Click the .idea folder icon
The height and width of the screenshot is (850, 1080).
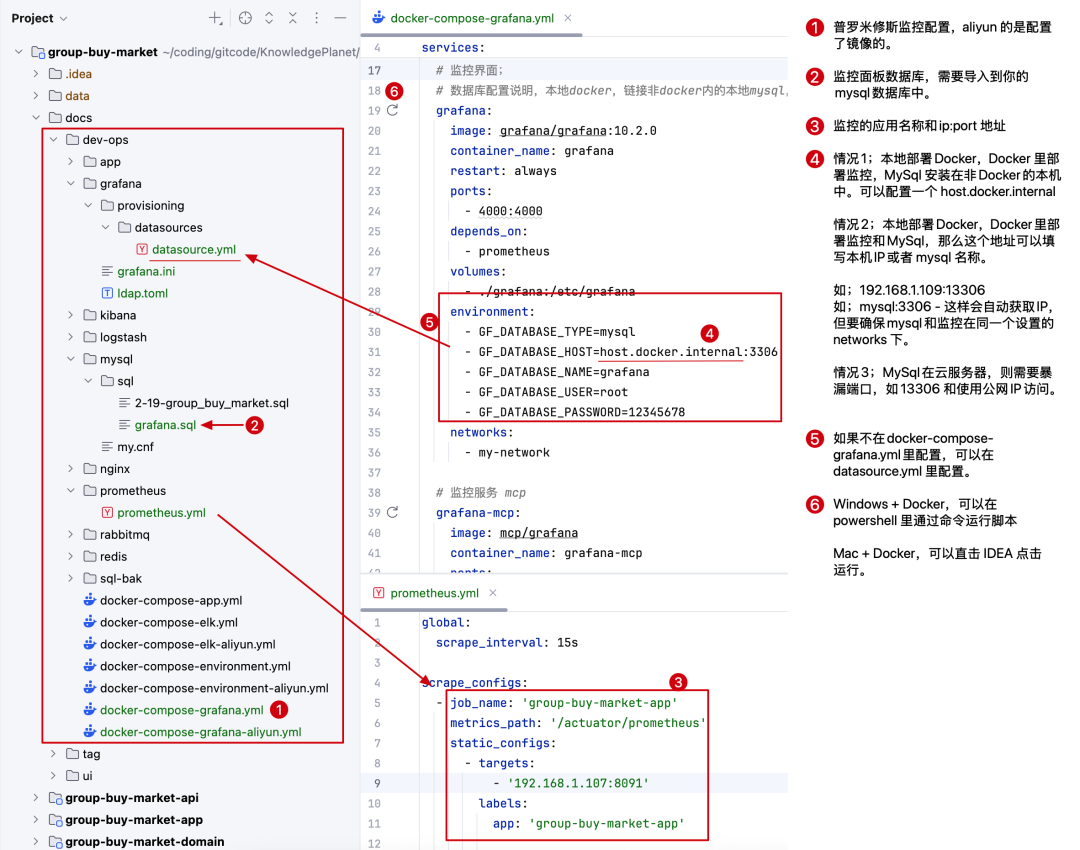[x=56, y=74]
